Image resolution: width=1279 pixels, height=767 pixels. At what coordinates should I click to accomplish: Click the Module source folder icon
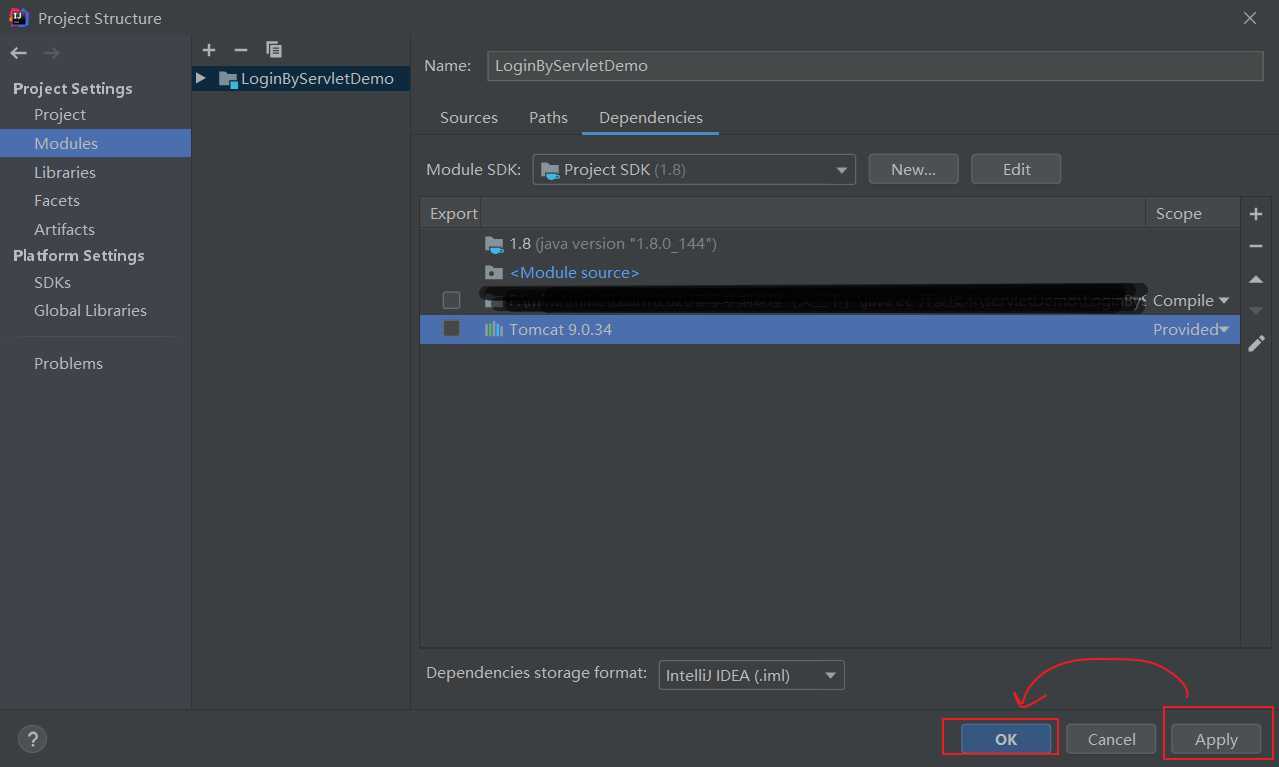(494, 272)
